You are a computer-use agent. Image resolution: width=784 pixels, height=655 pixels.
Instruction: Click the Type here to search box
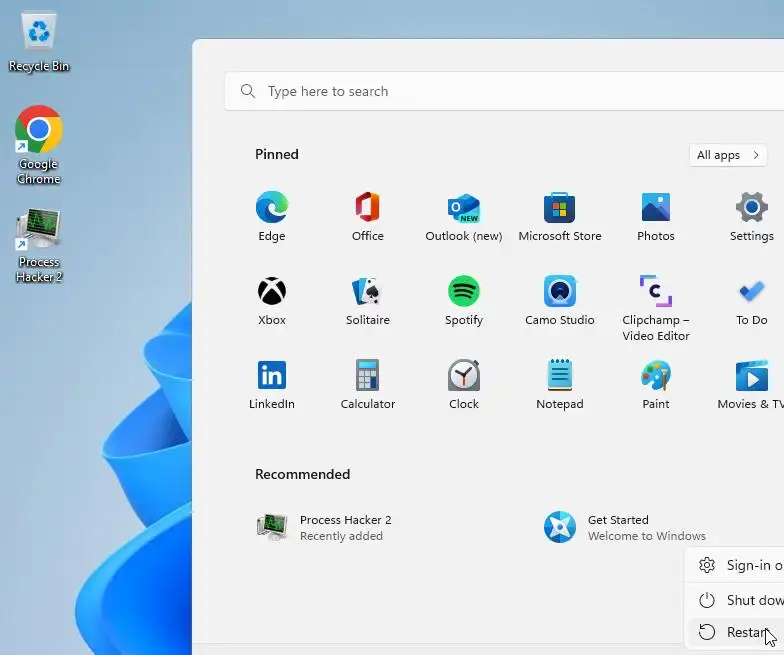pyautogui.click(x=504, y=91)
